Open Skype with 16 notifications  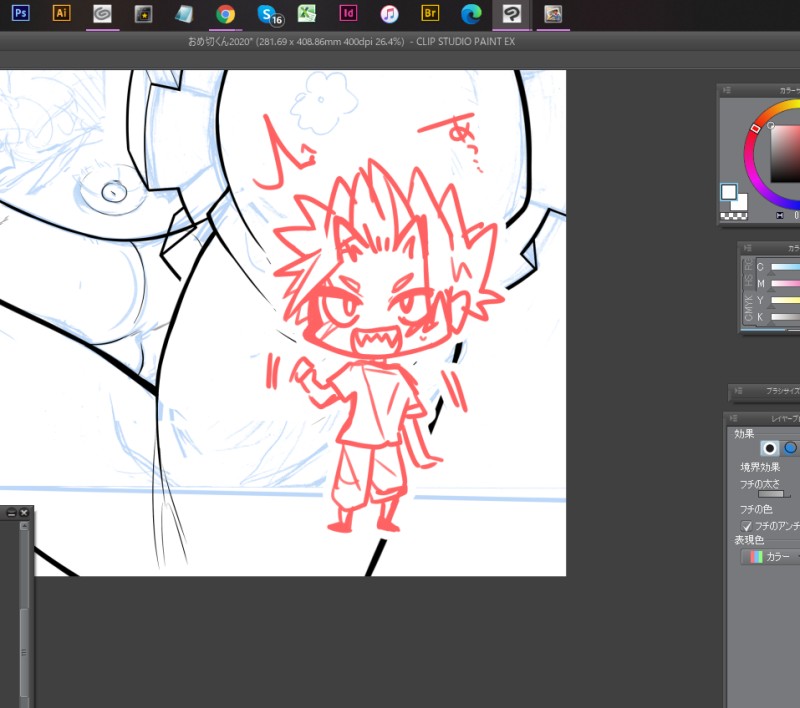point(269,15)
